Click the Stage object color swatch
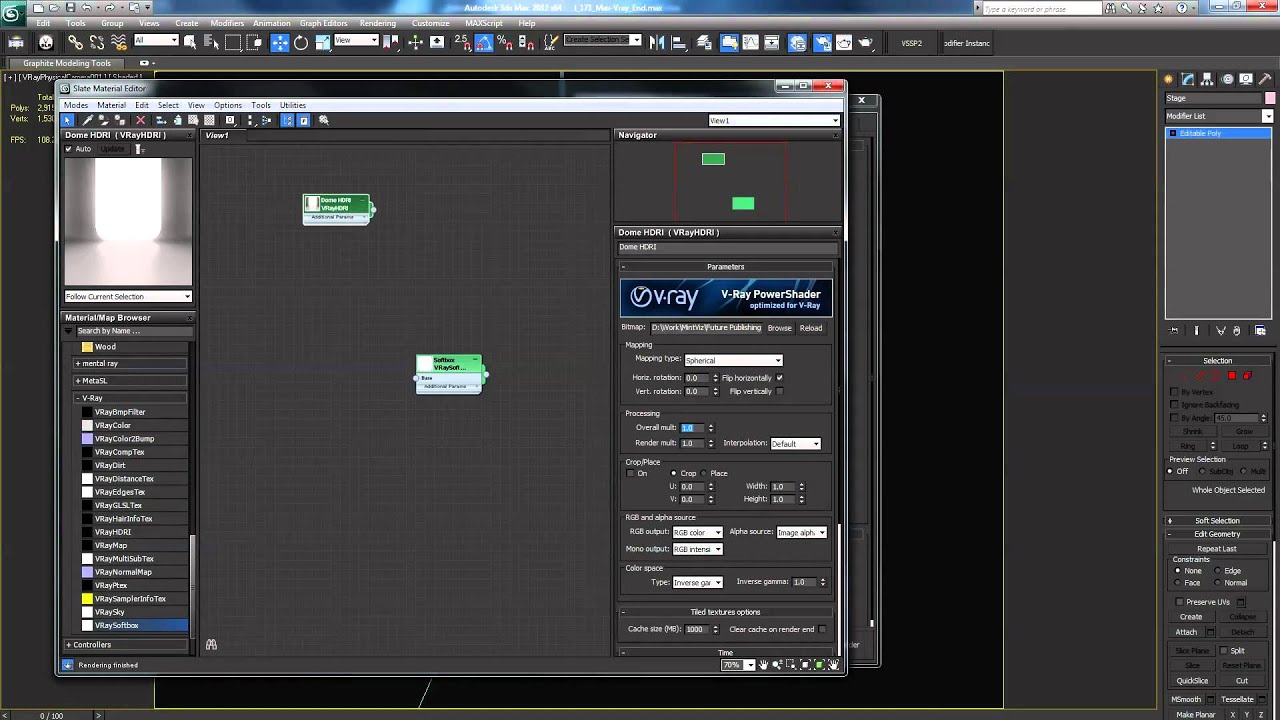 [1271, 98]
